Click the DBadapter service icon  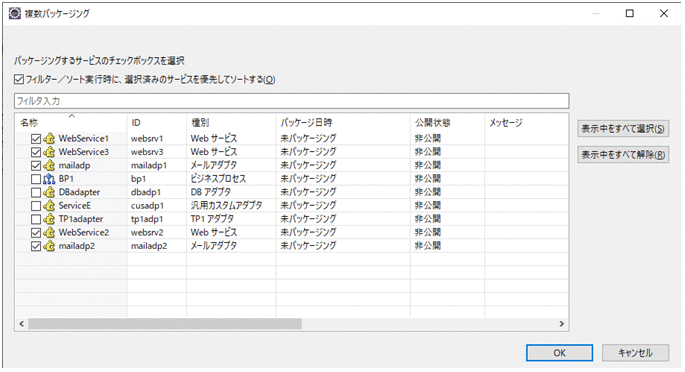pyautogui.click(x=49, y=193)
